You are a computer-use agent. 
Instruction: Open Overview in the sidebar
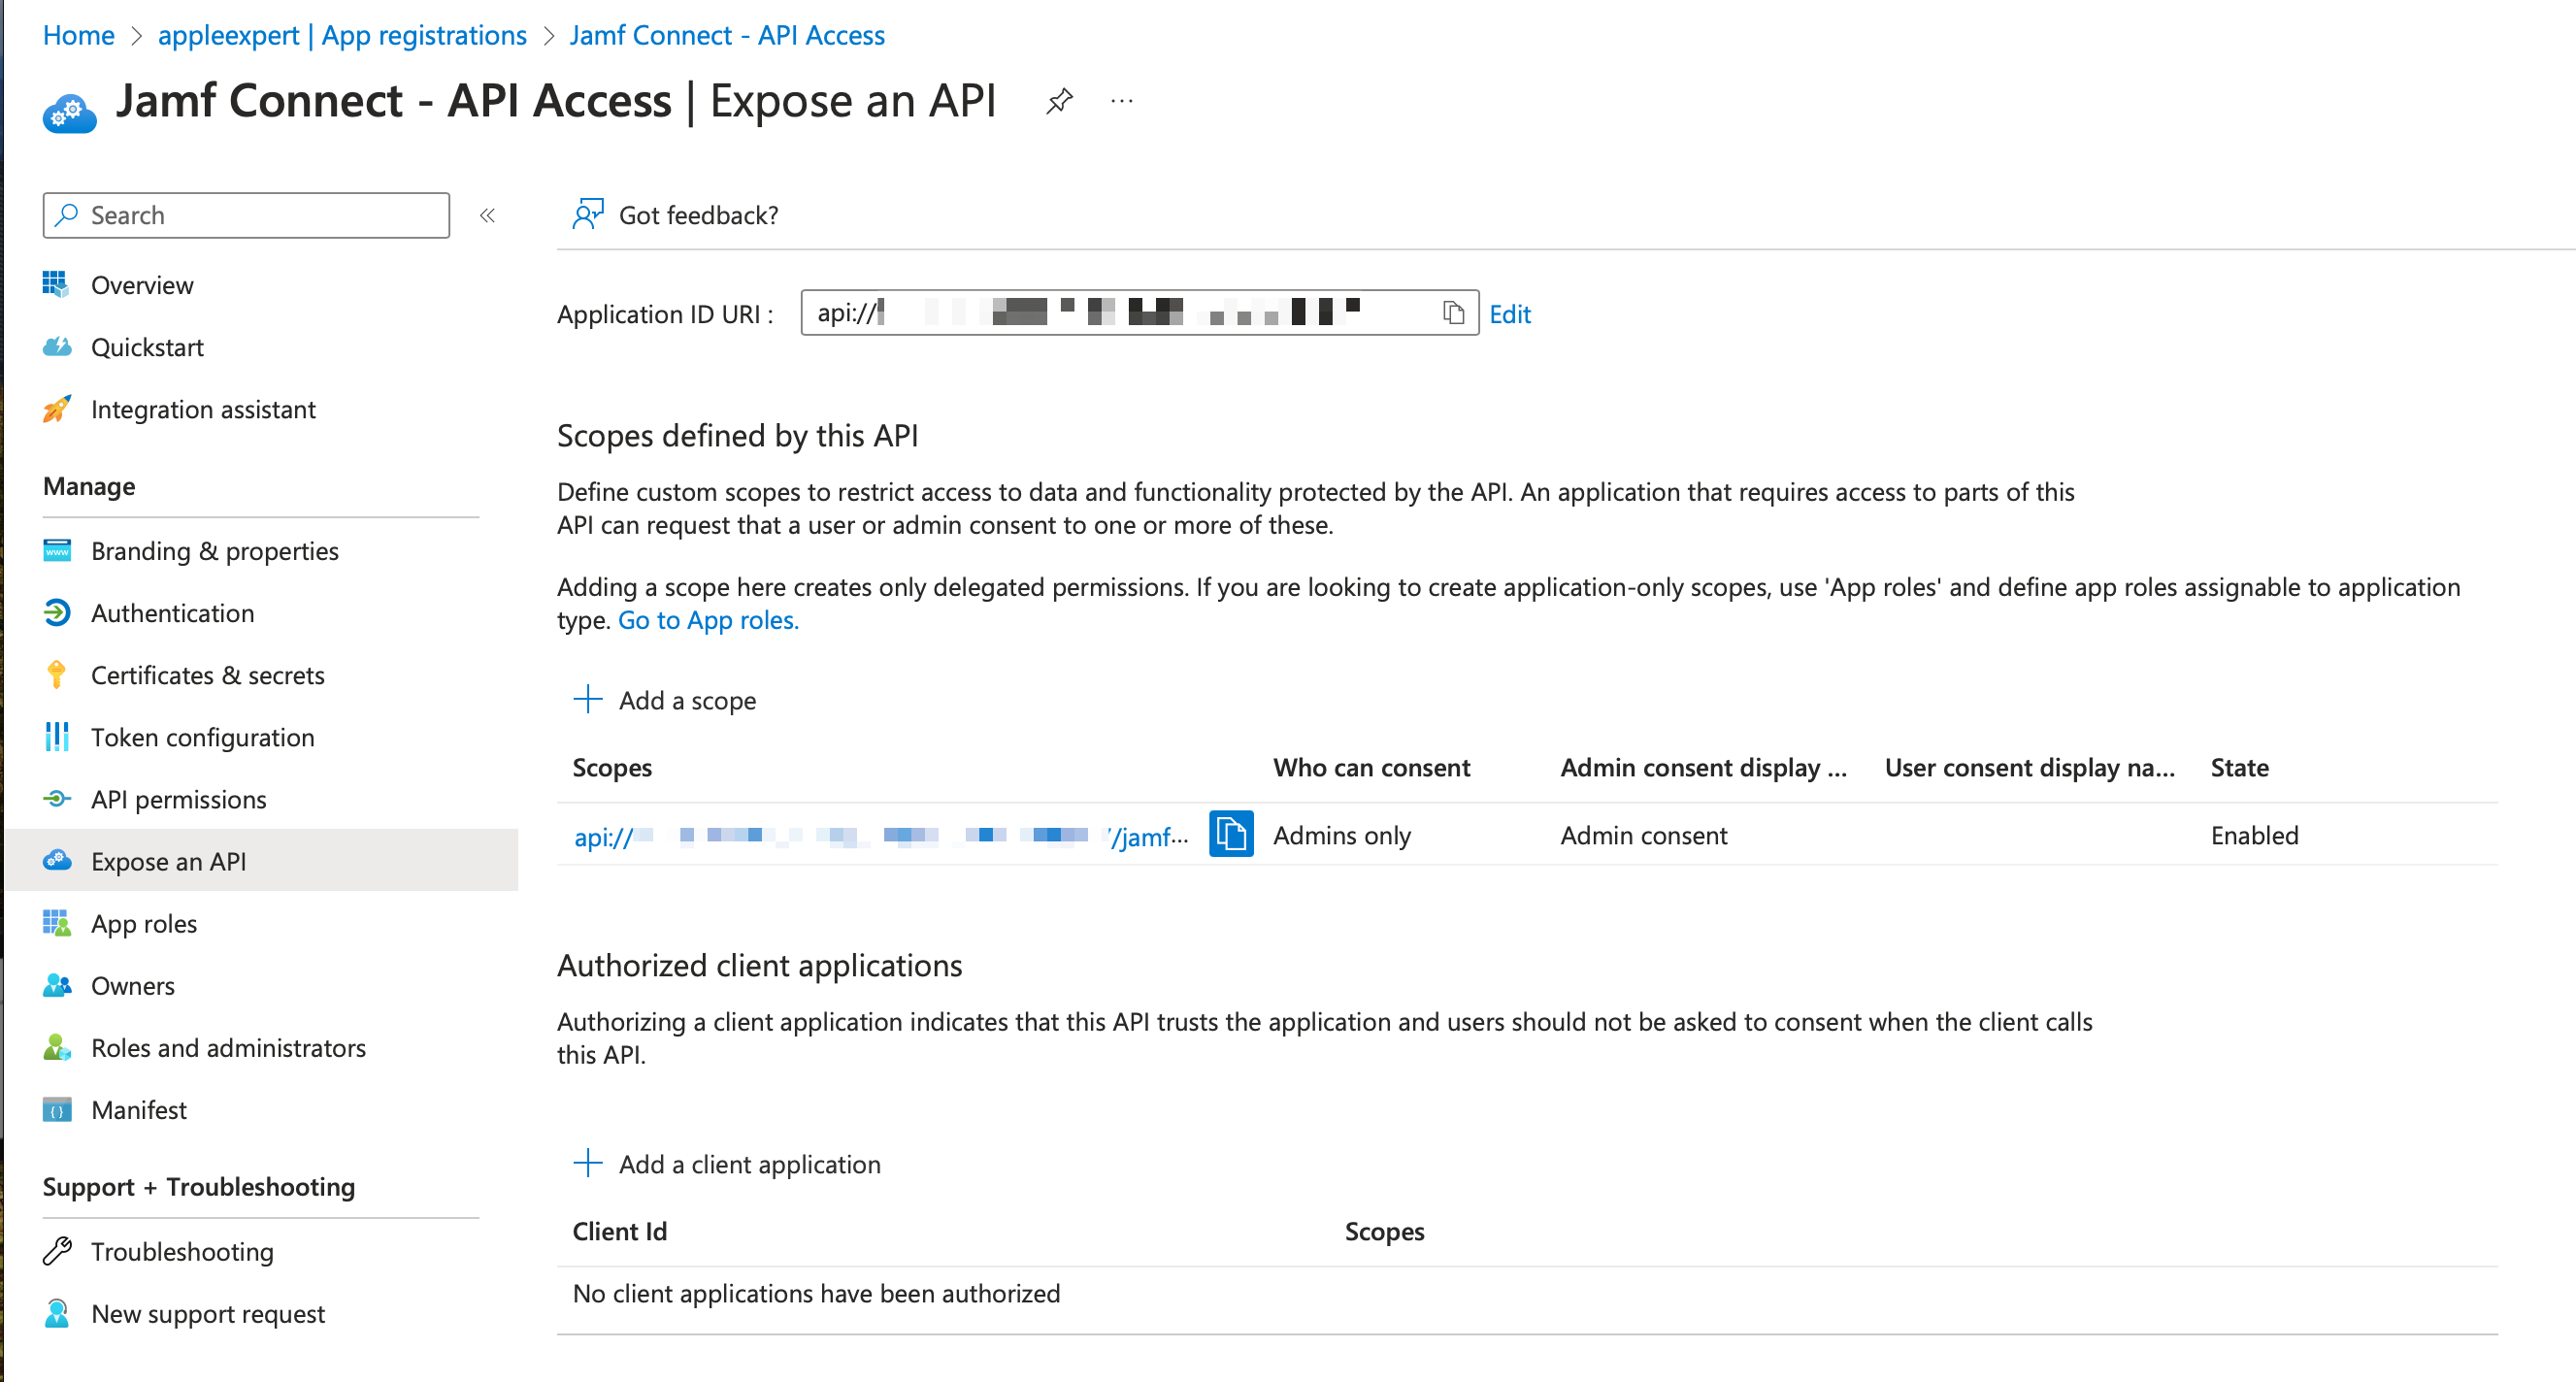[x=142, y=285]
